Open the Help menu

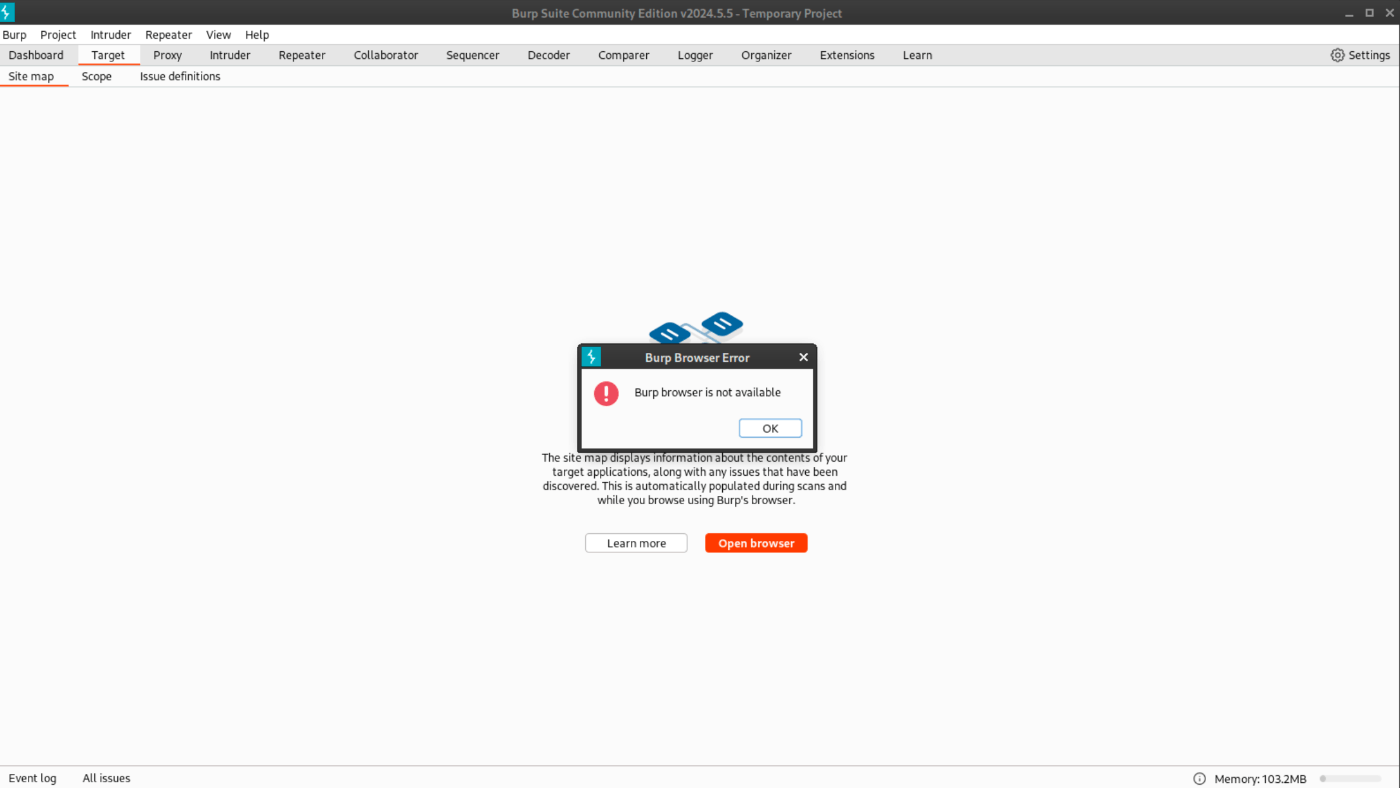click(257, 35)
